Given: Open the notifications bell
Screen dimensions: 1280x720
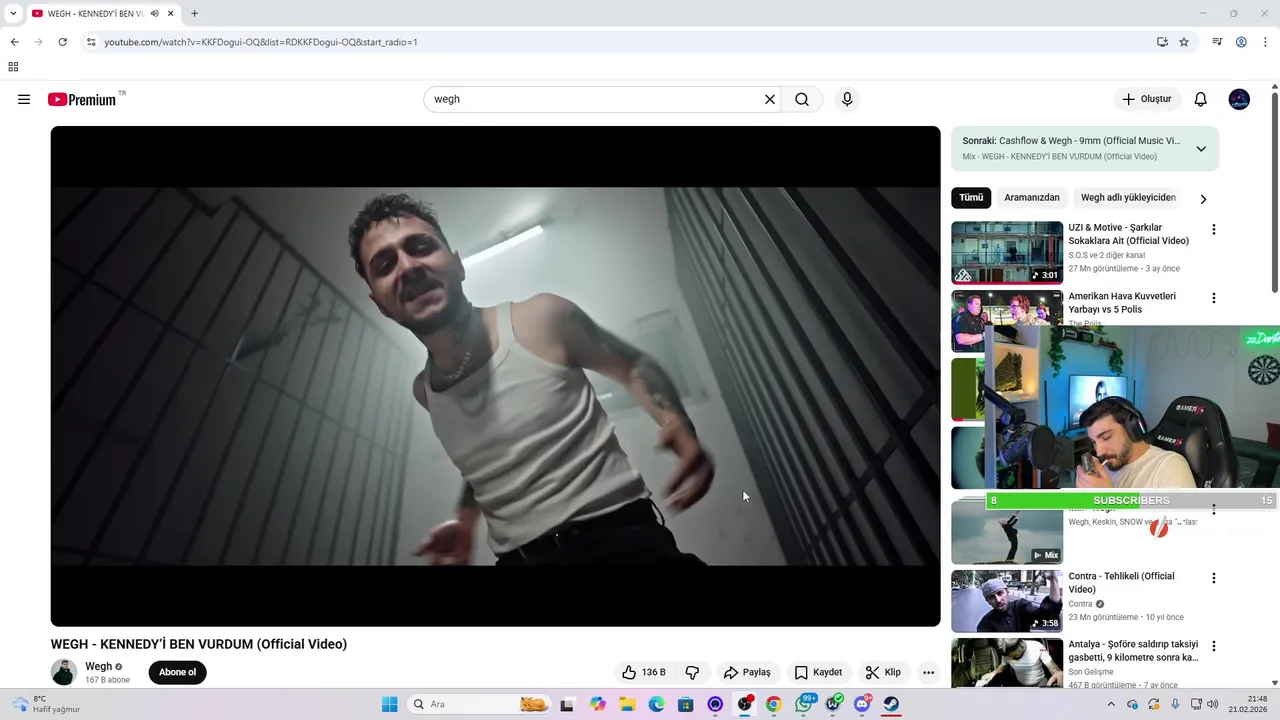Looking at the screenshot, I should click(1201, 99).
